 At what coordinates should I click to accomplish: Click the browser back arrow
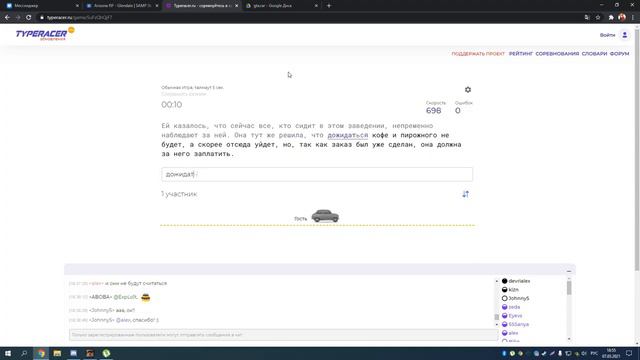coord(7,18)
